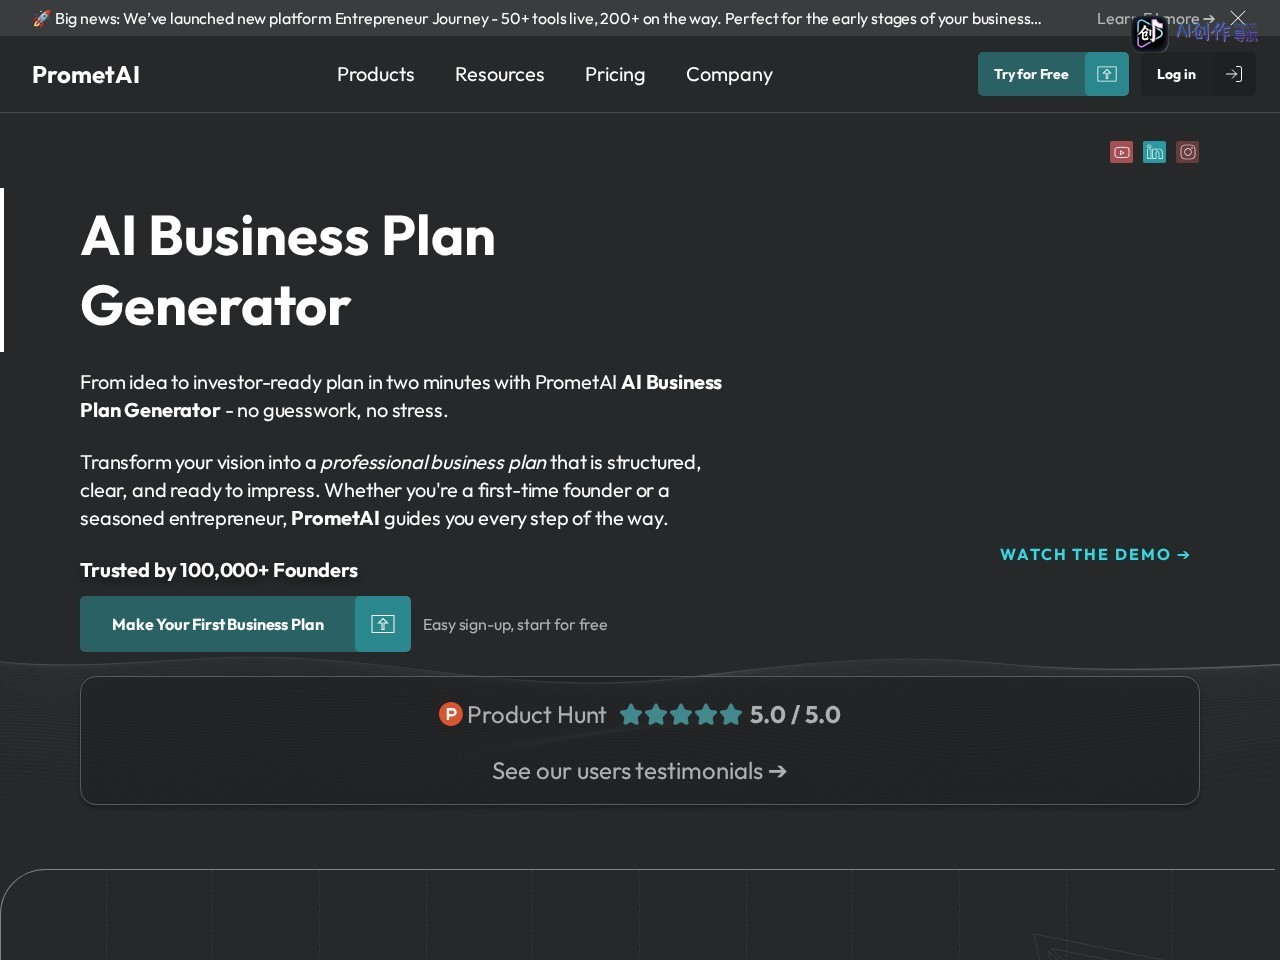Open the Products menu
The image size is (1280, 960).
pos(376,74)
